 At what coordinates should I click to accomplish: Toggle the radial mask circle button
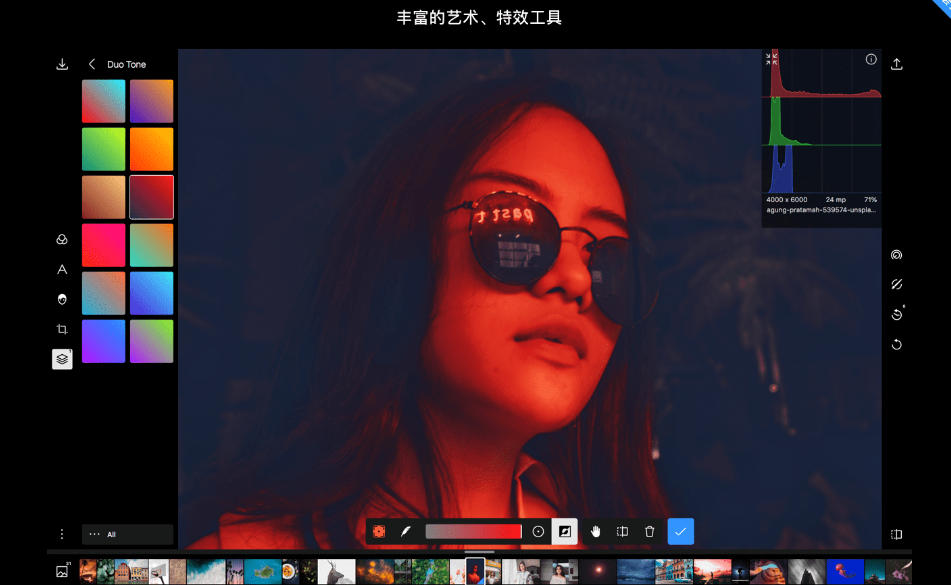(x=538, y=532)
